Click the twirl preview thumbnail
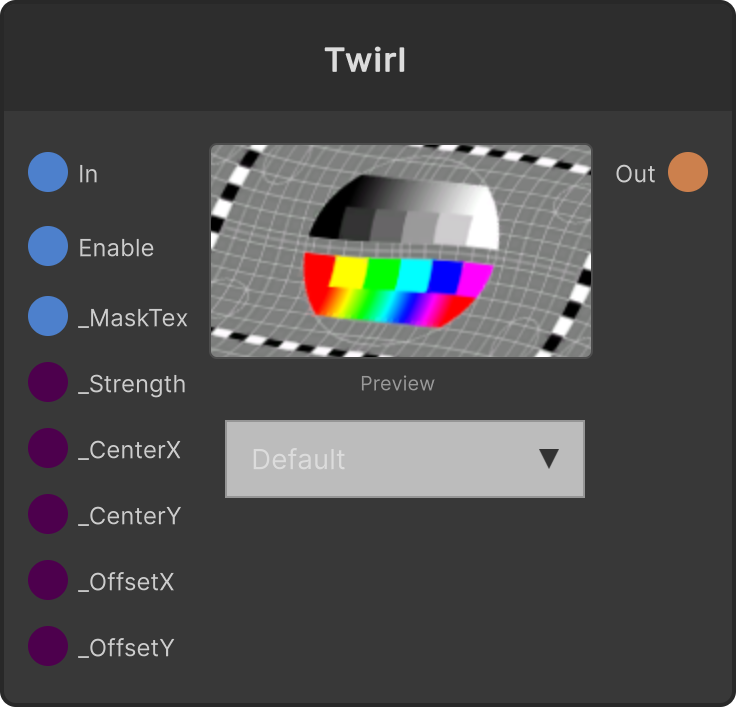This screenshot has width=736, height=707. (401, 251)
